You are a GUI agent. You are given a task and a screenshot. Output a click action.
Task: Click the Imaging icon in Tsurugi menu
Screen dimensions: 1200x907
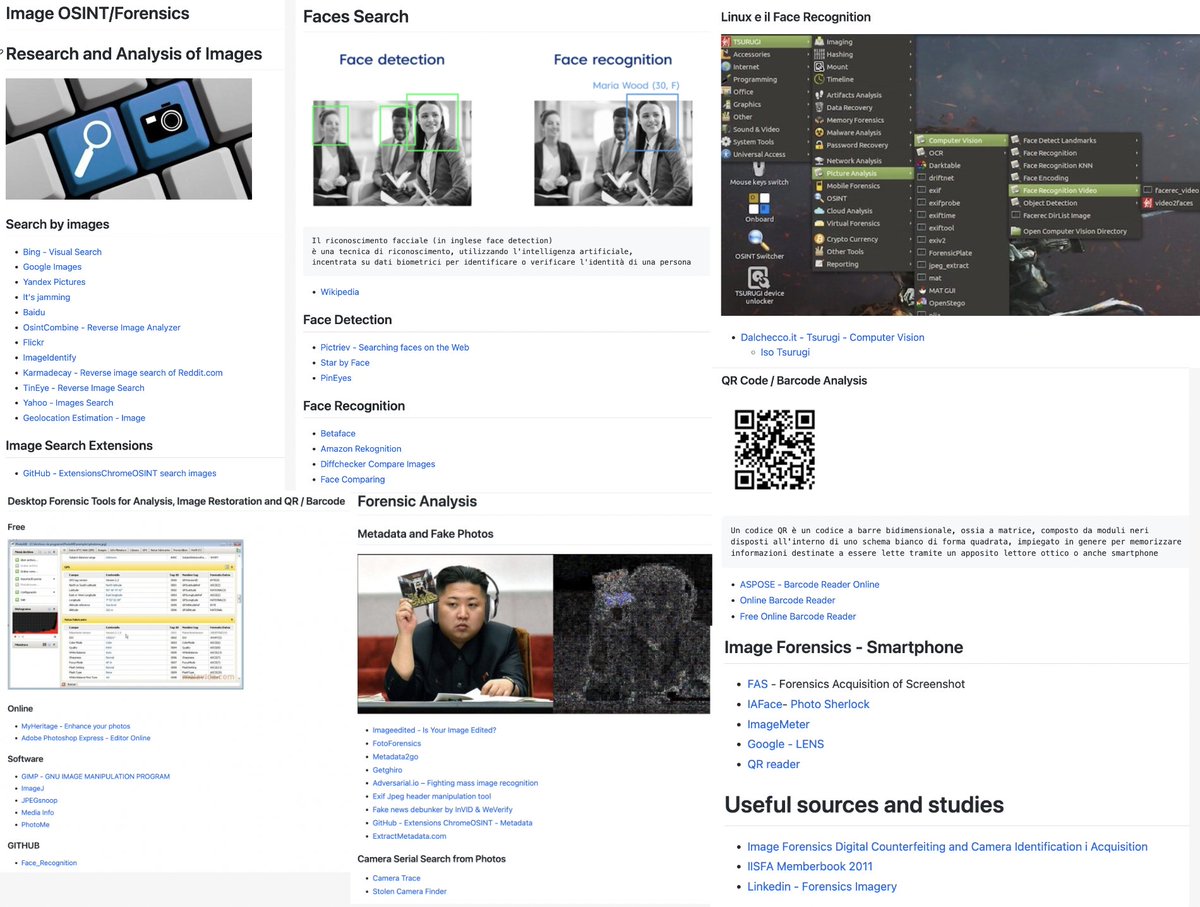pos(818,42)
